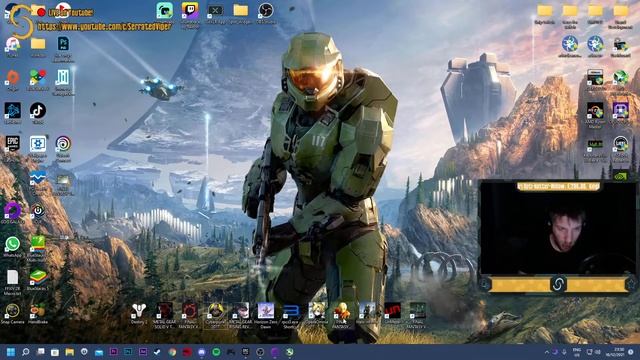Open the clock and date flyout
The width and height of the screenshot is (640, 360).
(614, 352)
